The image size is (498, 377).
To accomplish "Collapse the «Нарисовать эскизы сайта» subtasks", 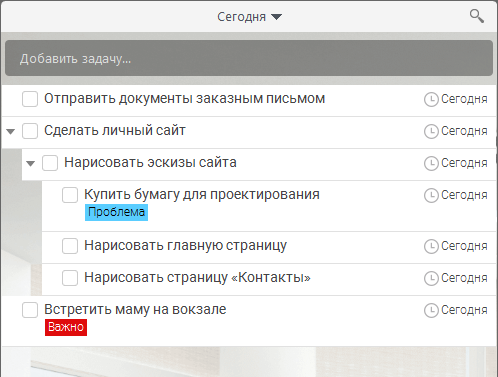I will (31, 163).
